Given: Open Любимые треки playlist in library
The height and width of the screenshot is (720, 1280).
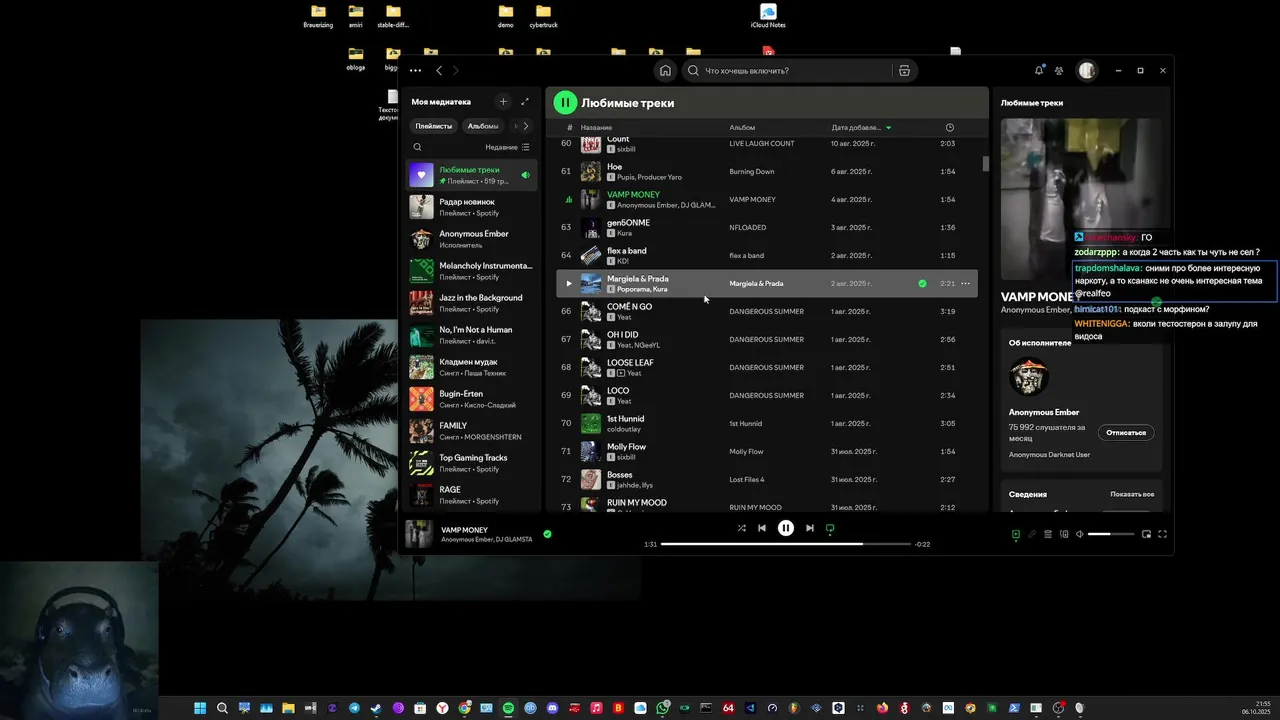Looking at the screenshot, I should 472,175.
